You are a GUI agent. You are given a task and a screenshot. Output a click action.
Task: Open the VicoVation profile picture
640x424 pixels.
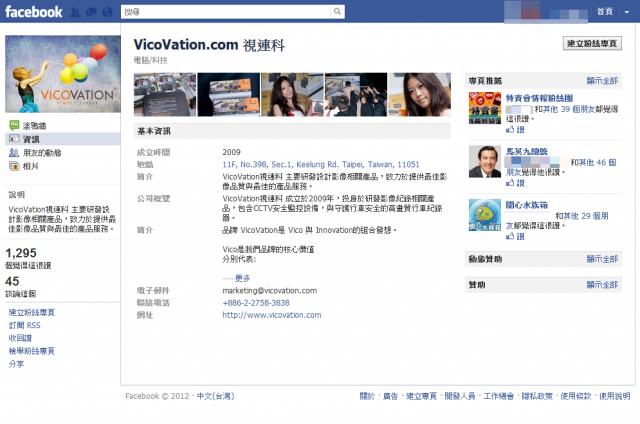[63, 74]
